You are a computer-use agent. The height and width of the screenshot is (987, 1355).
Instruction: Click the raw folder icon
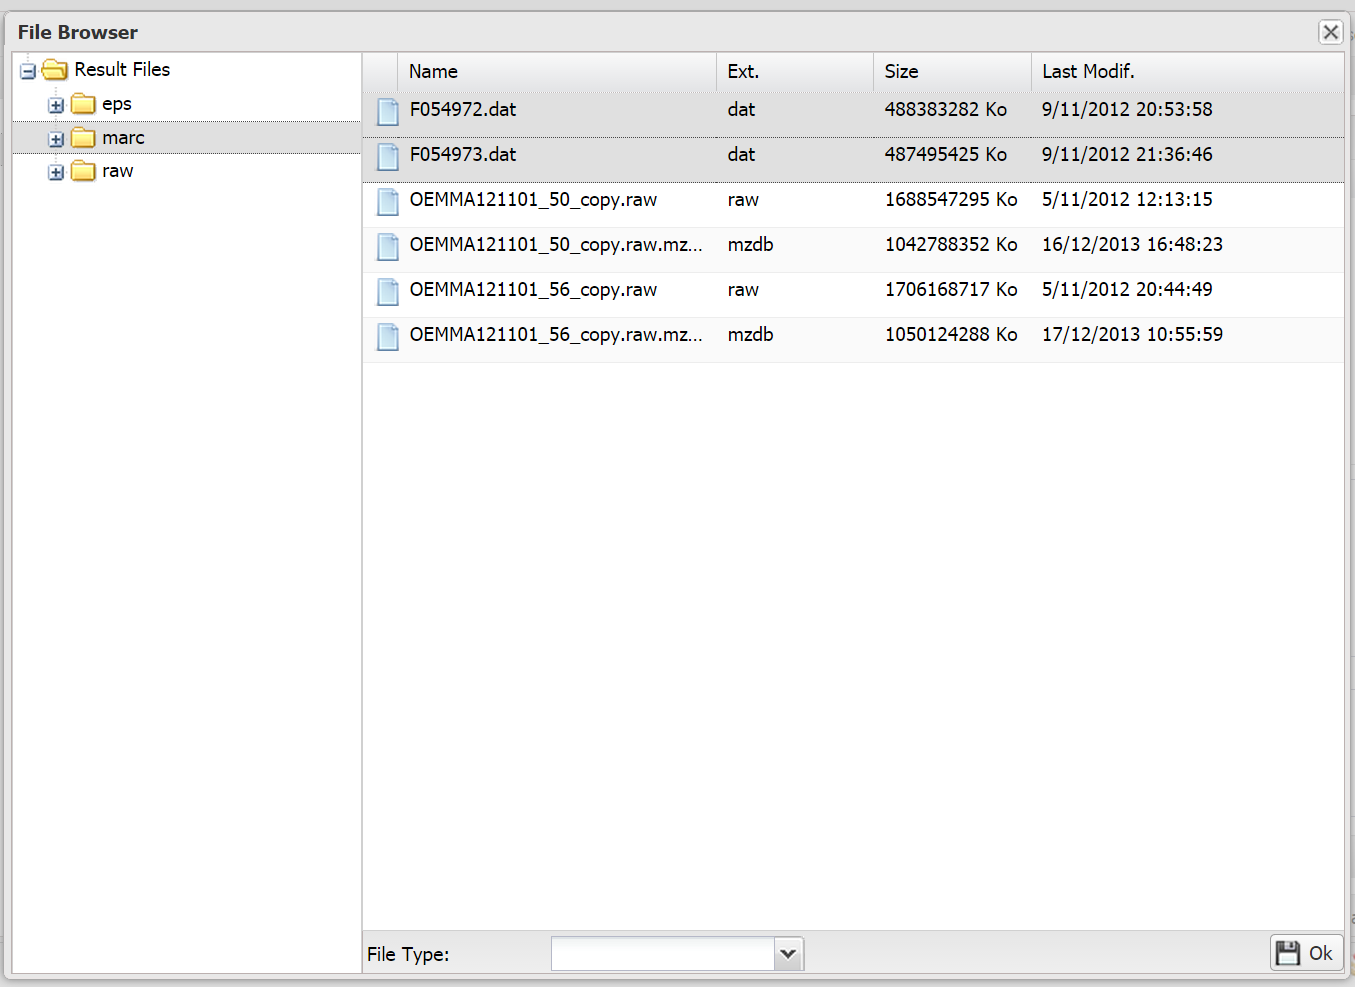point(84,172)
